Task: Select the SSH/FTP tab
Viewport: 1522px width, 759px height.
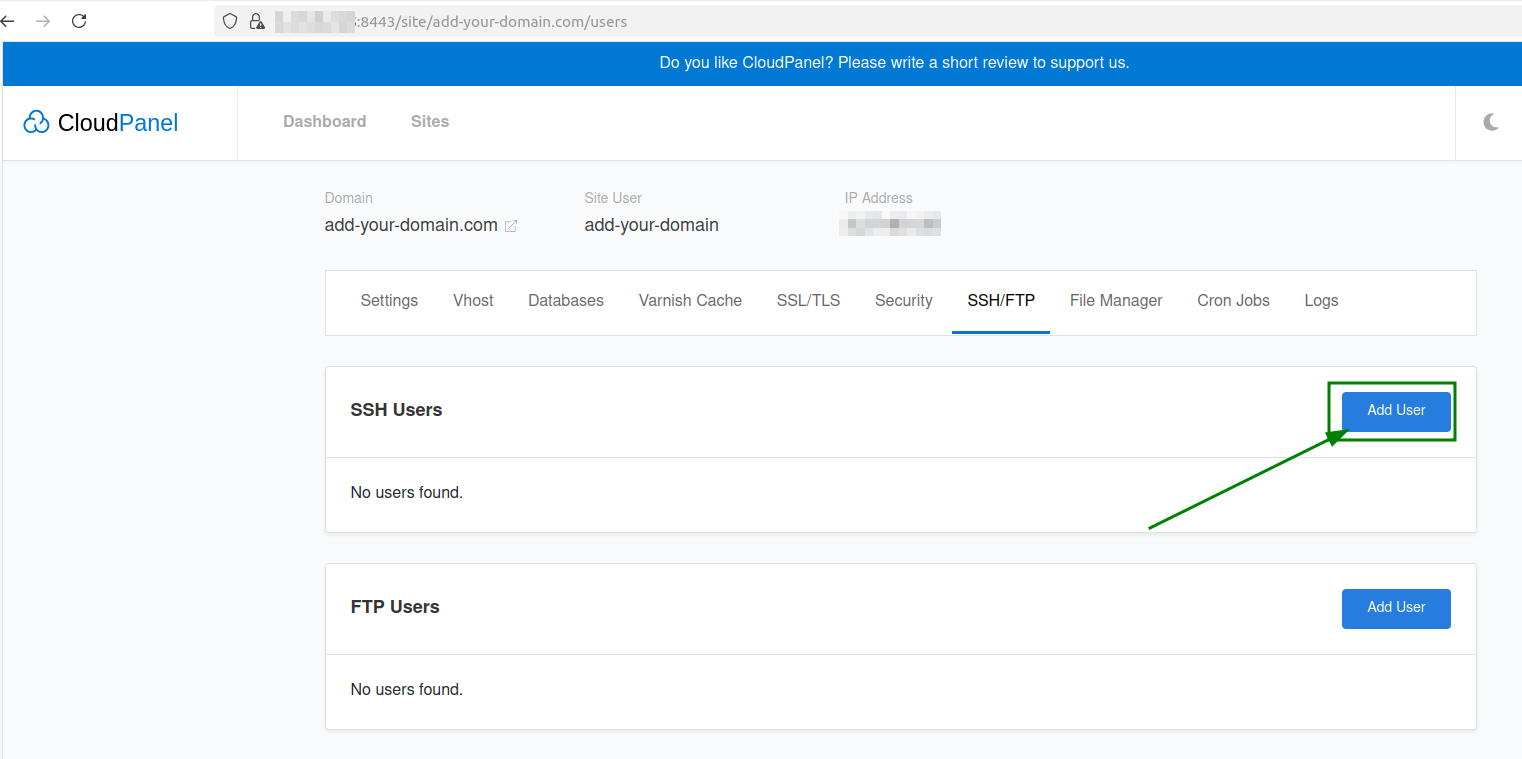Action: point(1001,301)
